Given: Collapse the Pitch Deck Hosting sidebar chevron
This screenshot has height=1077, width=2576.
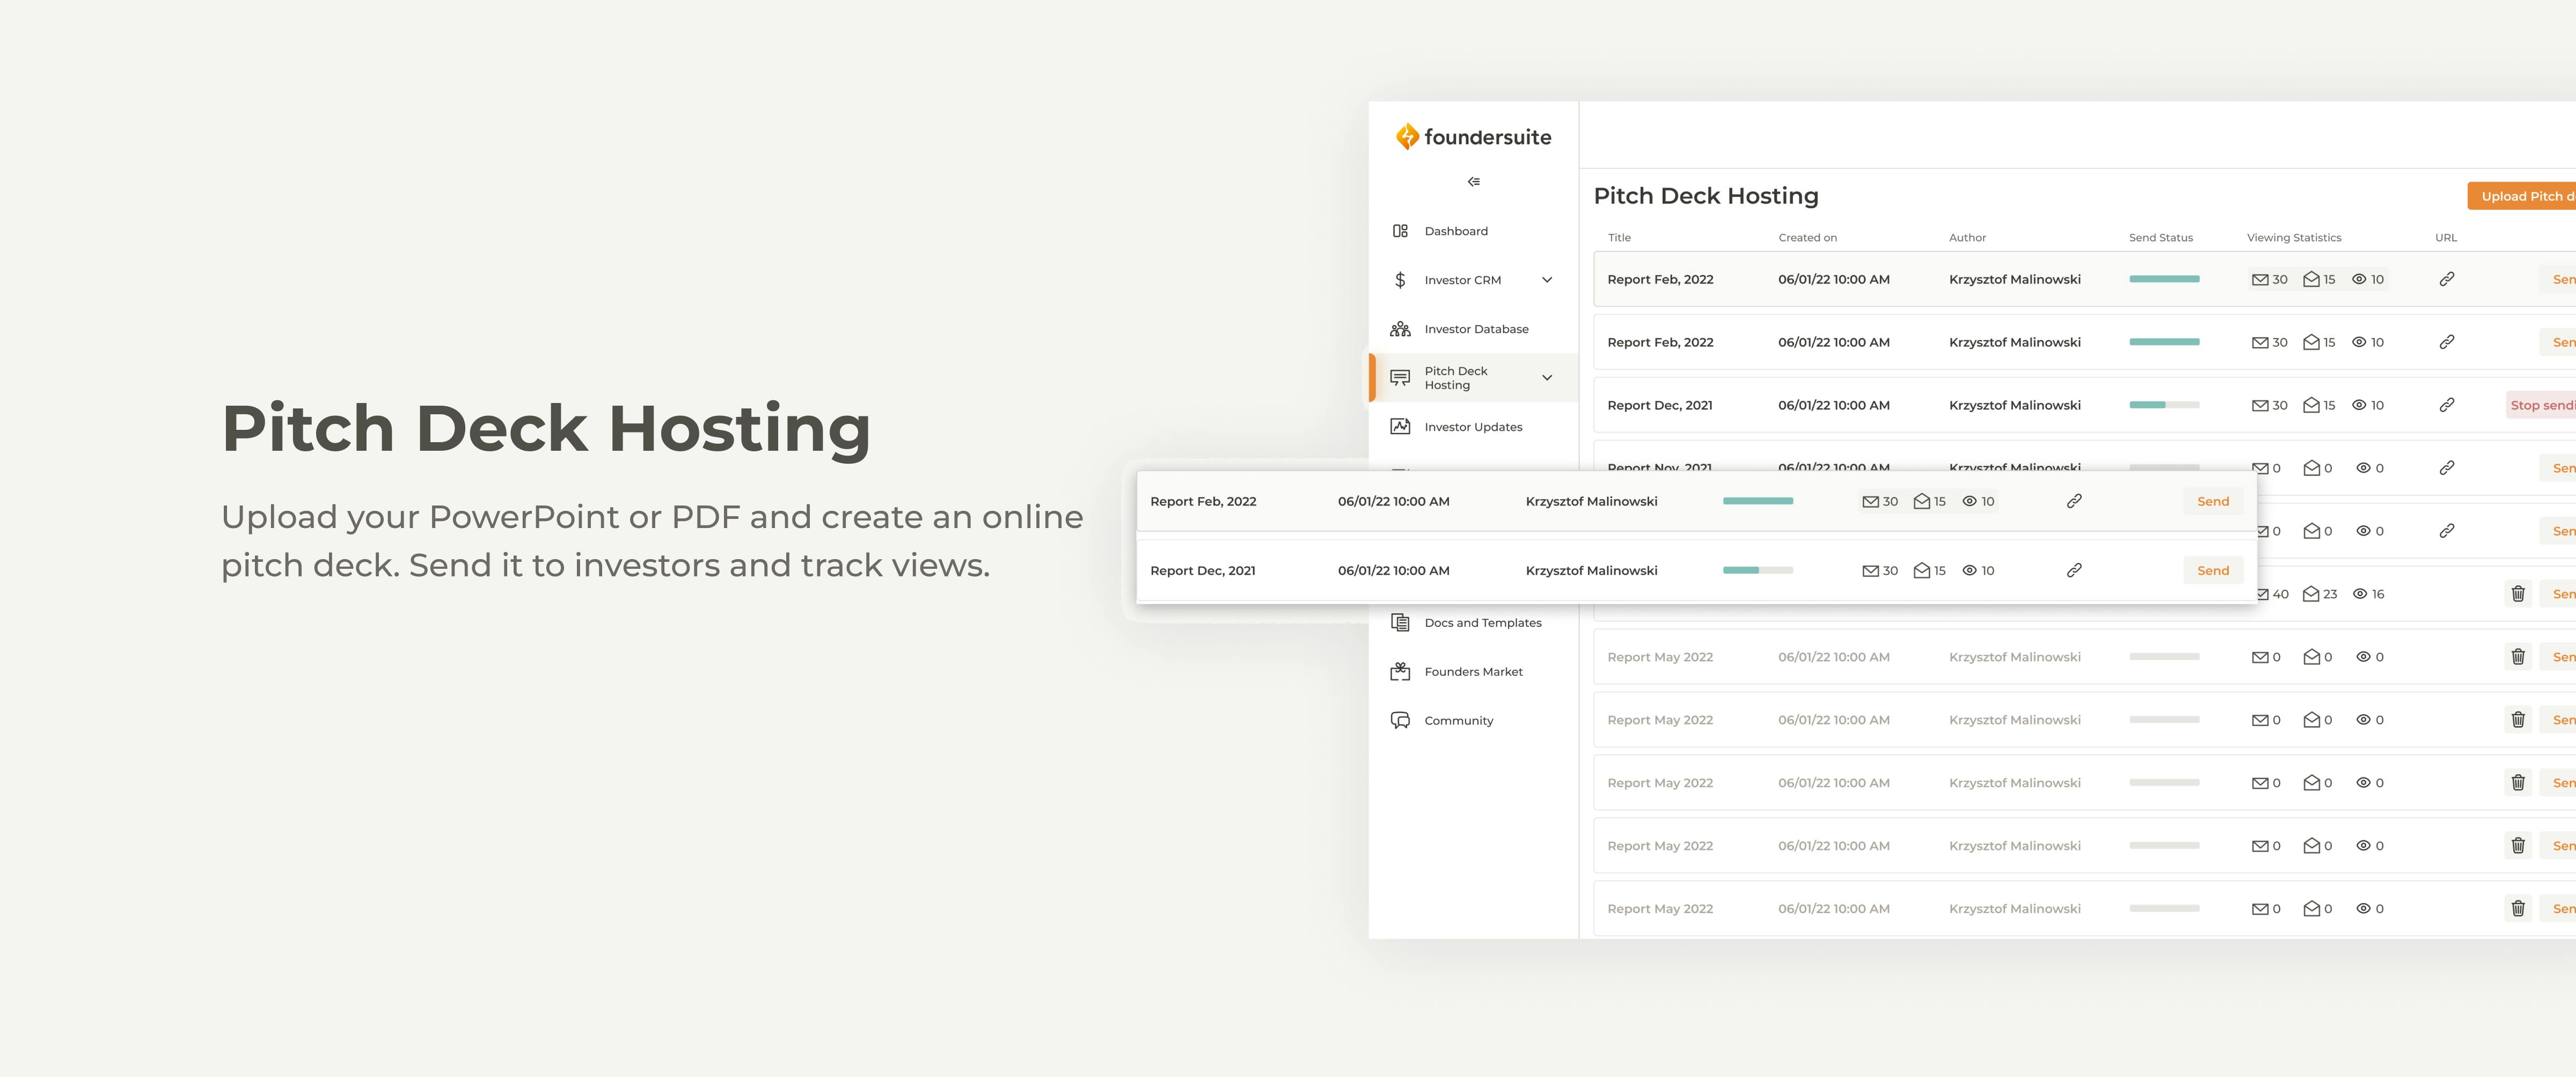Looking at the screenshot, I should (x=1547, y=378).
